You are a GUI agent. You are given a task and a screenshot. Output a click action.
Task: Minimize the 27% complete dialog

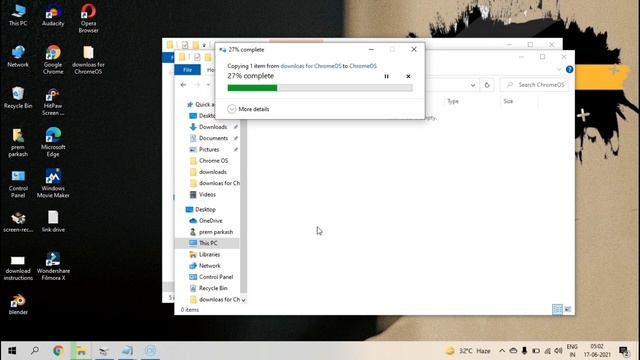click(x=371, y=49)
